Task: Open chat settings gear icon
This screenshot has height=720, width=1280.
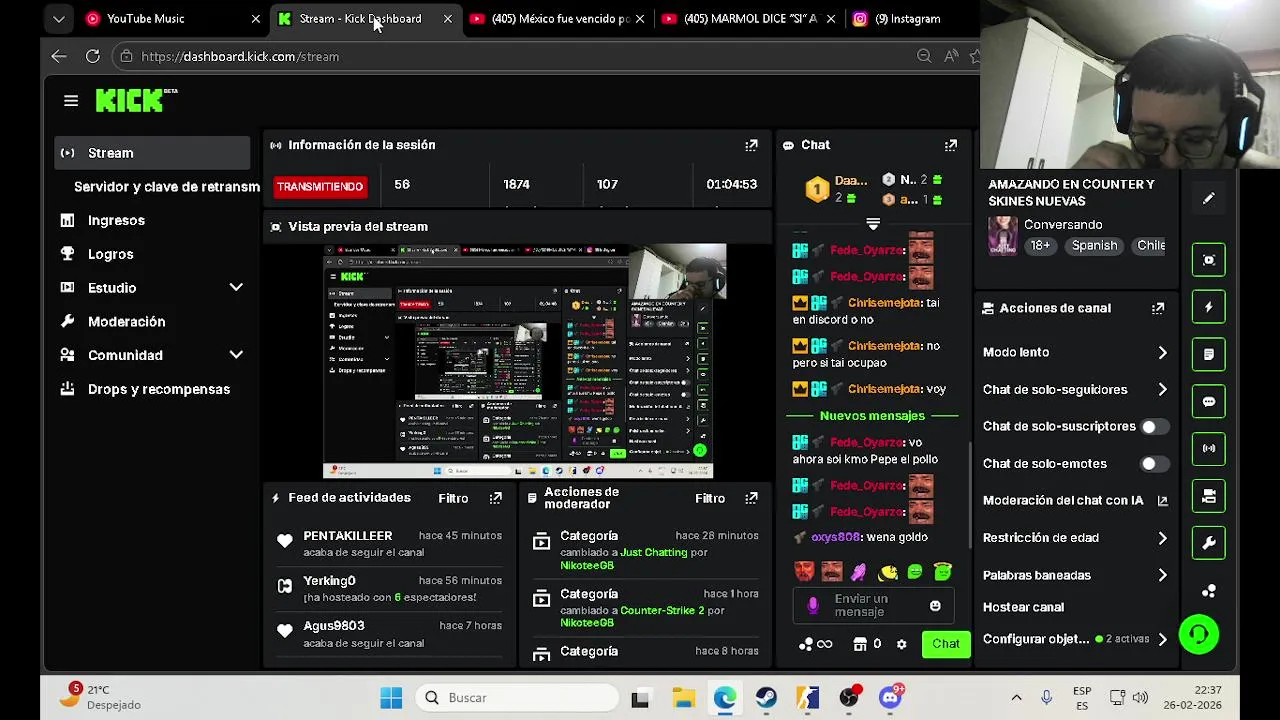Action: [x=901, y=644]
